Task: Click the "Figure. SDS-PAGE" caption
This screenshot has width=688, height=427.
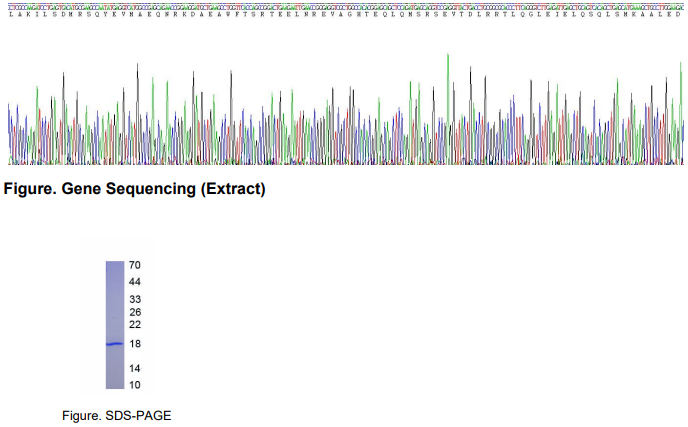Action: tap(116, 416)
